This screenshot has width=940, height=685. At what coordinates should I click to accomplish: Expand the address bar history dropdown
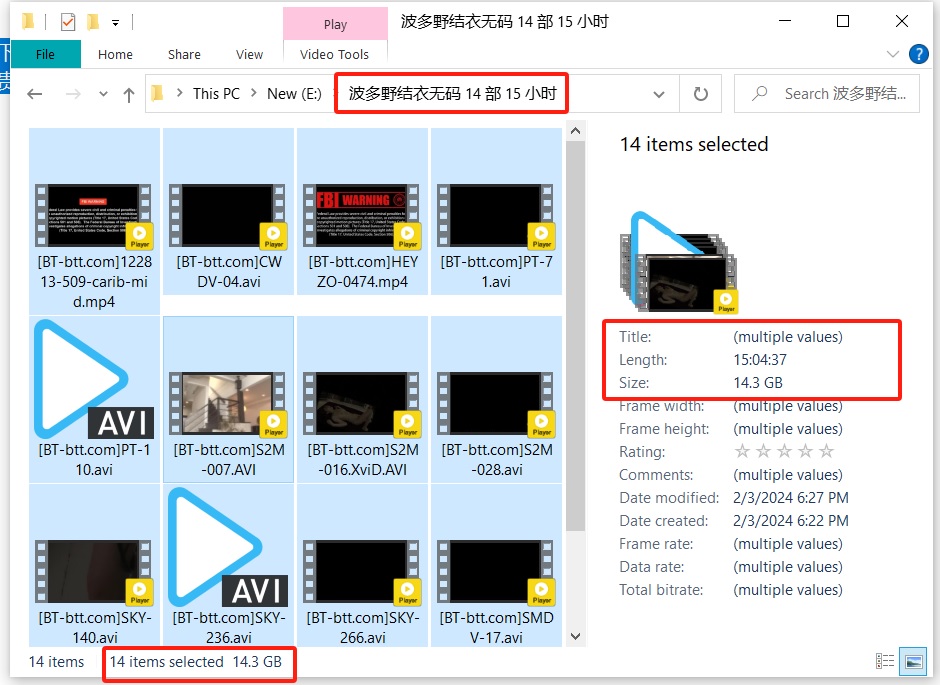click(659, 94)
